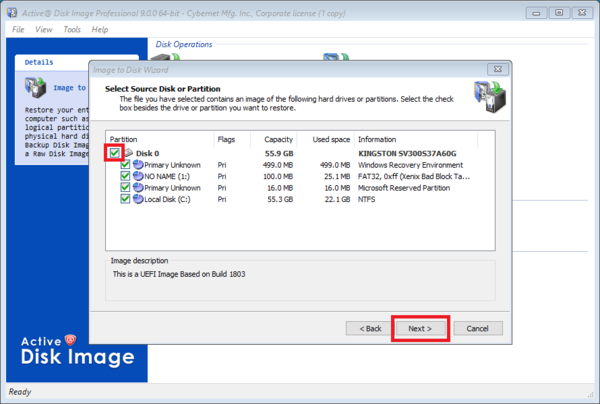This screenshot has width=600, height=404.
Task: Click the Active@ Disk Image title bar app icon
Action: [x=12, y=13]
